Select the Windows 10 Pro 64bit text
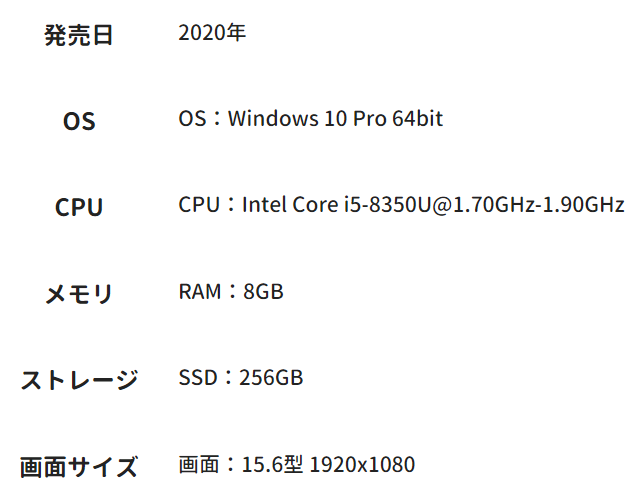The height and width of the screenshot is (494, 636). click(x=335, y=119)
